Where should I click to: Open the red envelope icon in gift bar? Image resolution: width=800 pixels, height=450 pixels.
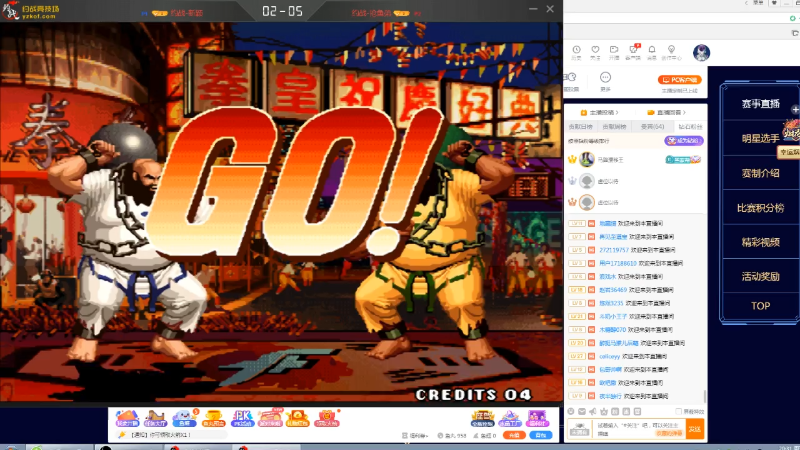click(x=297, y=418)
